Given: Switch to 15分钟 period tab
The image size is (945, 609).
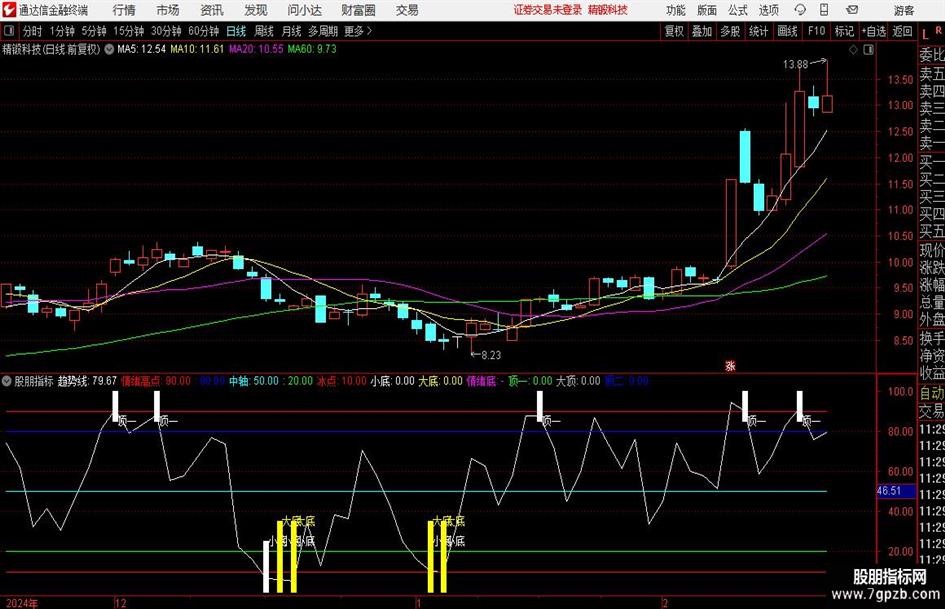Looking at the screenshot, I should click(129, 31).
